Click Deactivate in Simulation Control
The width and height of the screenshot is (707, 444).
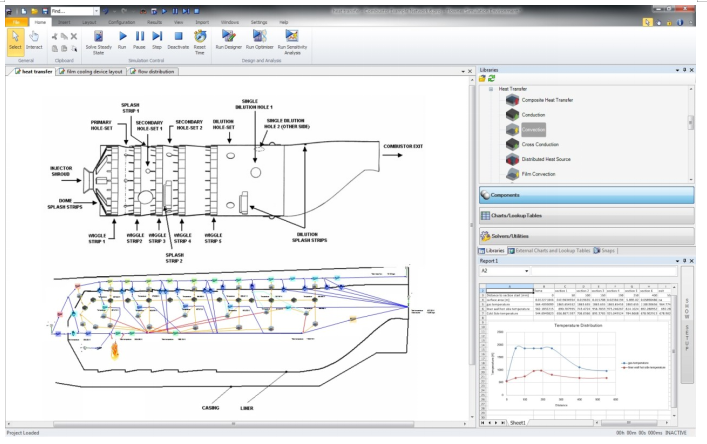[178, 40]
